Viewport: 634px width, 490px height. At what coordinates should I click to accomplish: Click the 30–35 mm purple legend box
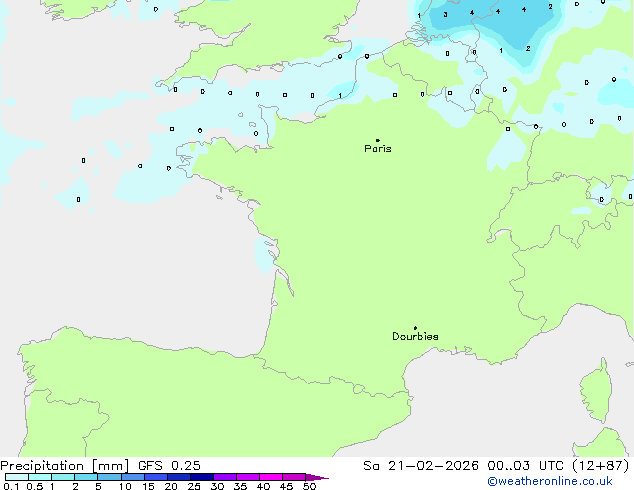coord(224,477)
